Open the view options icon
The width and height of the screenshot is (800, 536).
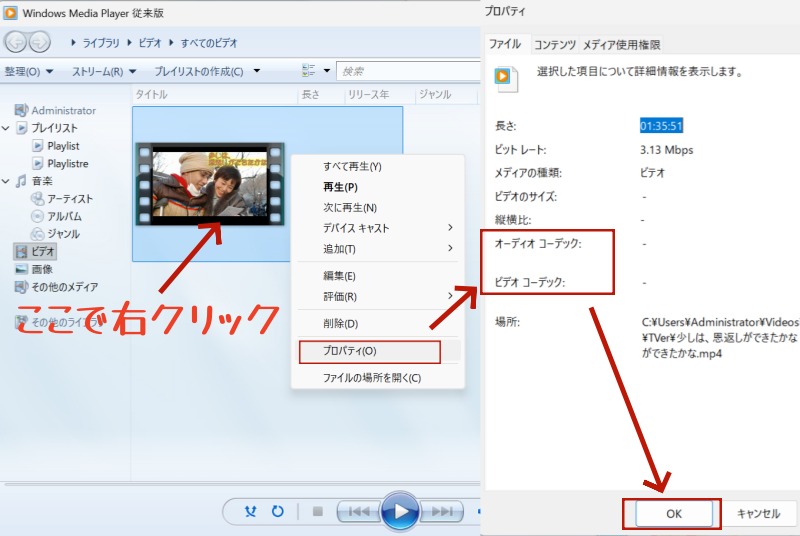pyautogui.click(x=308, y=70)
